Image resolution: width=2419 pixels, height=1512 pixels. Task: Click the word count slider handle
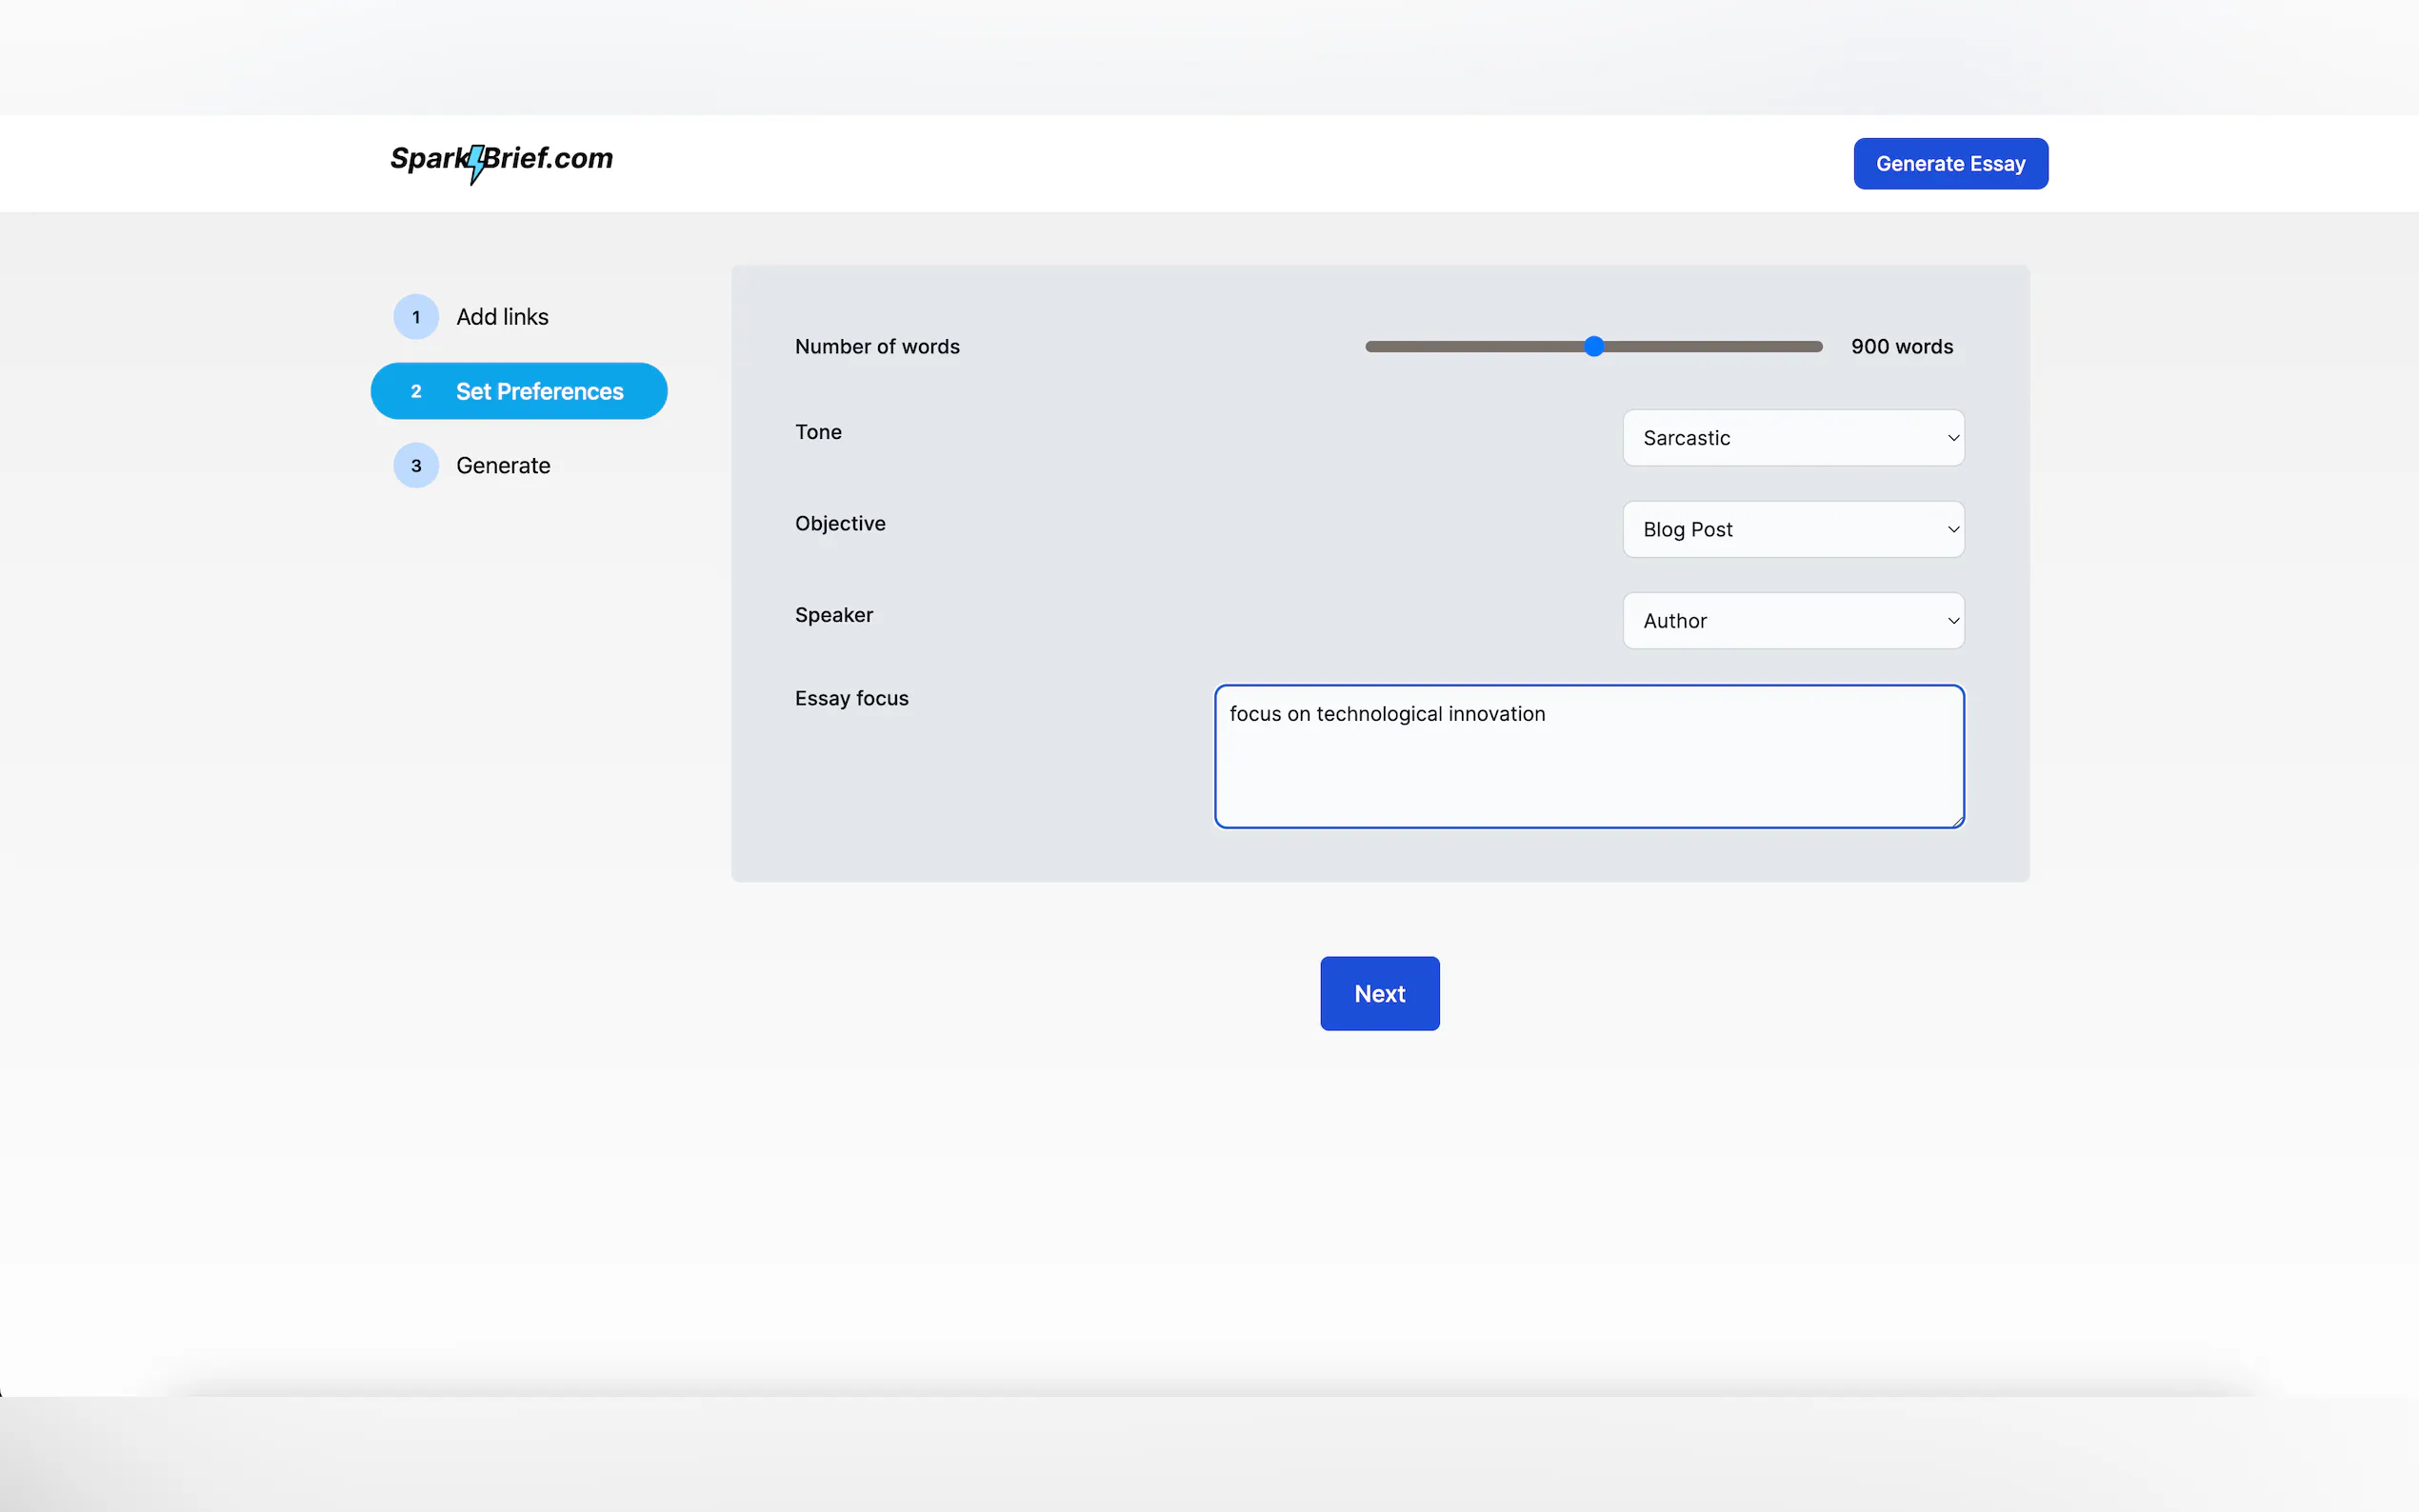tap(1594, 347)
